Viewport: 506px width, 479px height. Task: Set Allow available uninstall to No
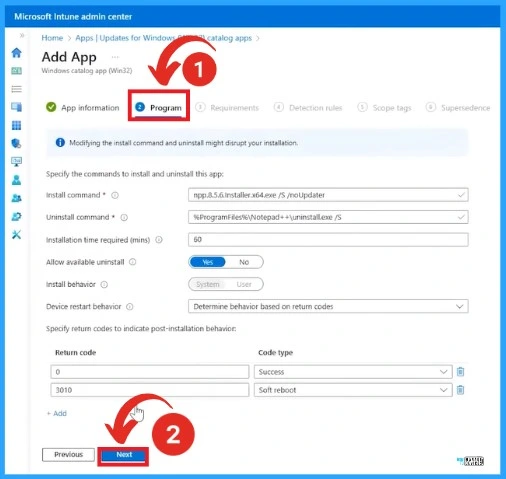coord(244,262)
